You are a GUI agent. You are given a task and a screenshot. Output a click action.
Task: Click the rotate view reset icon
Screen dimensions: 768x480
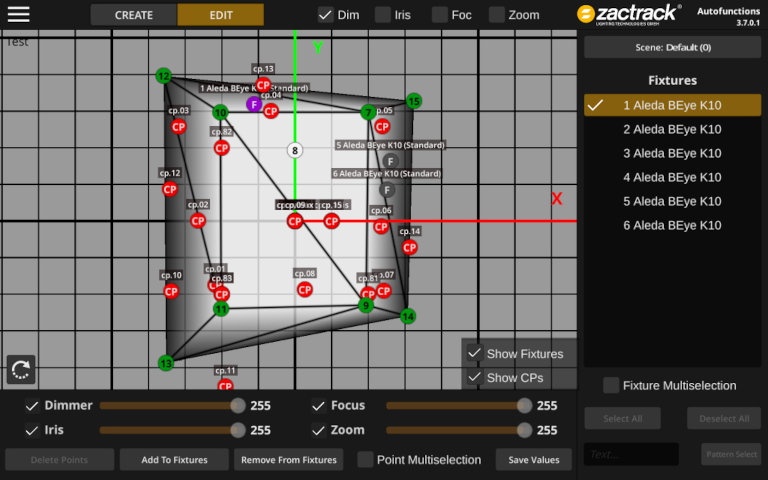(x=21, y=369)
